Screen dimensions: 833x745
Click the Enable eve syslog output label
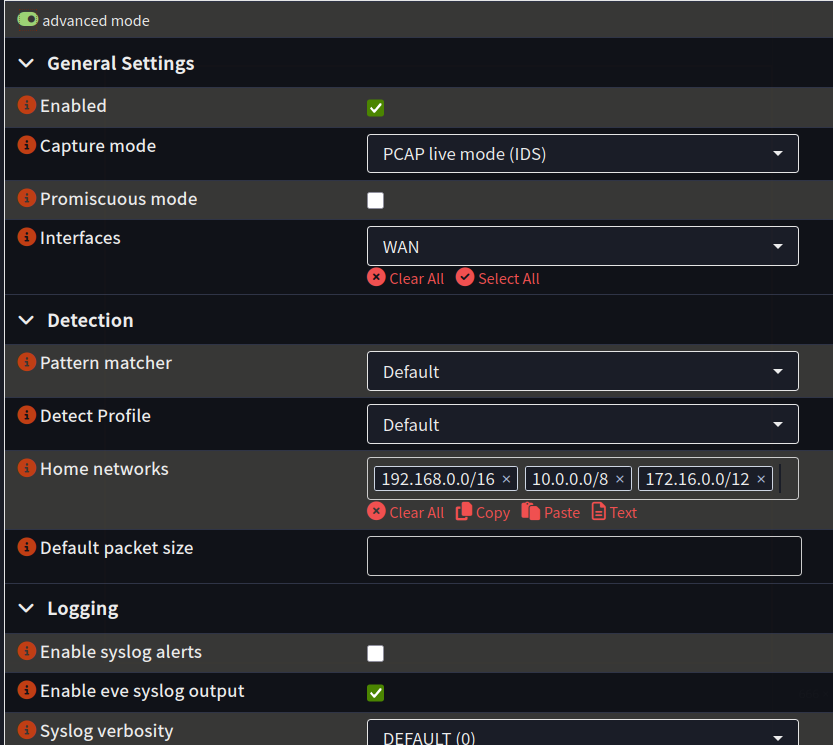[x=142, y=691]
